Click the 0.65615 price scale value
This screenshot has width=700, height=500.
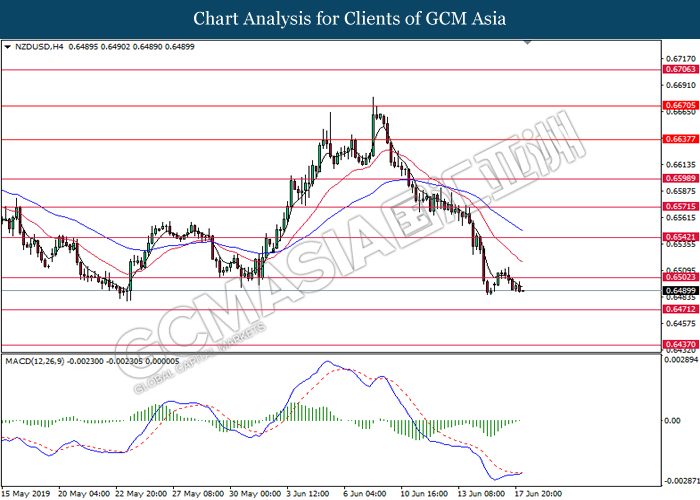coord(680,217)
